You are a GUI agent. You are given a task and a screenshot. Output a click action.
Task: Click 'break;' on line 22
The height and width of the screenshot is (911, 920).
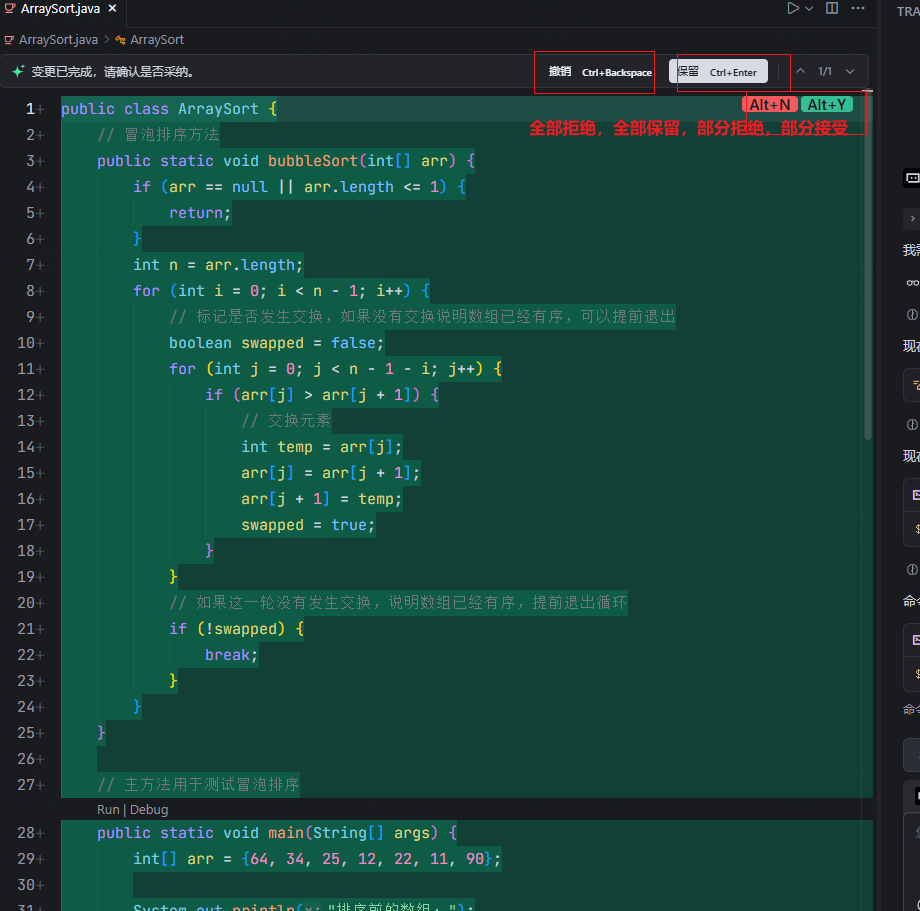coord(231,655)
